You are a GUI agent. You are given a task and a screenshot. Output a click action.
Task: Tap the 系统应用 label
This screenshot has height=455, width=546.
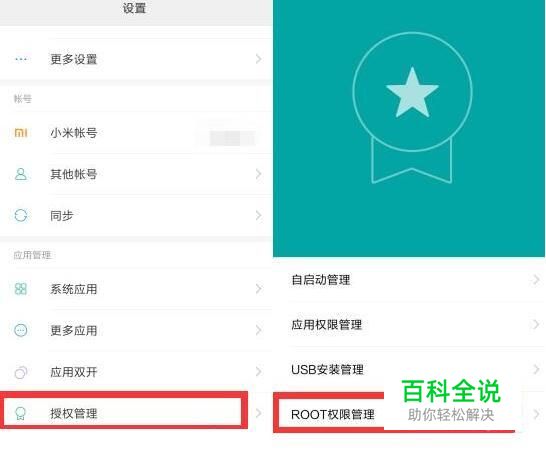tap(73, 289)
